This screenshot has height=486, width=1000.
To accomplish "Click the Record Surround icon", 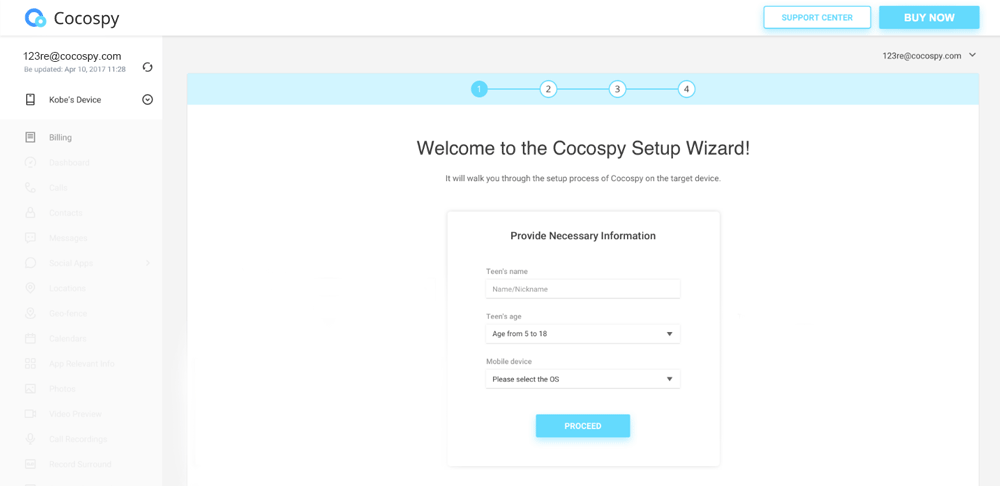I will (30, 464).
